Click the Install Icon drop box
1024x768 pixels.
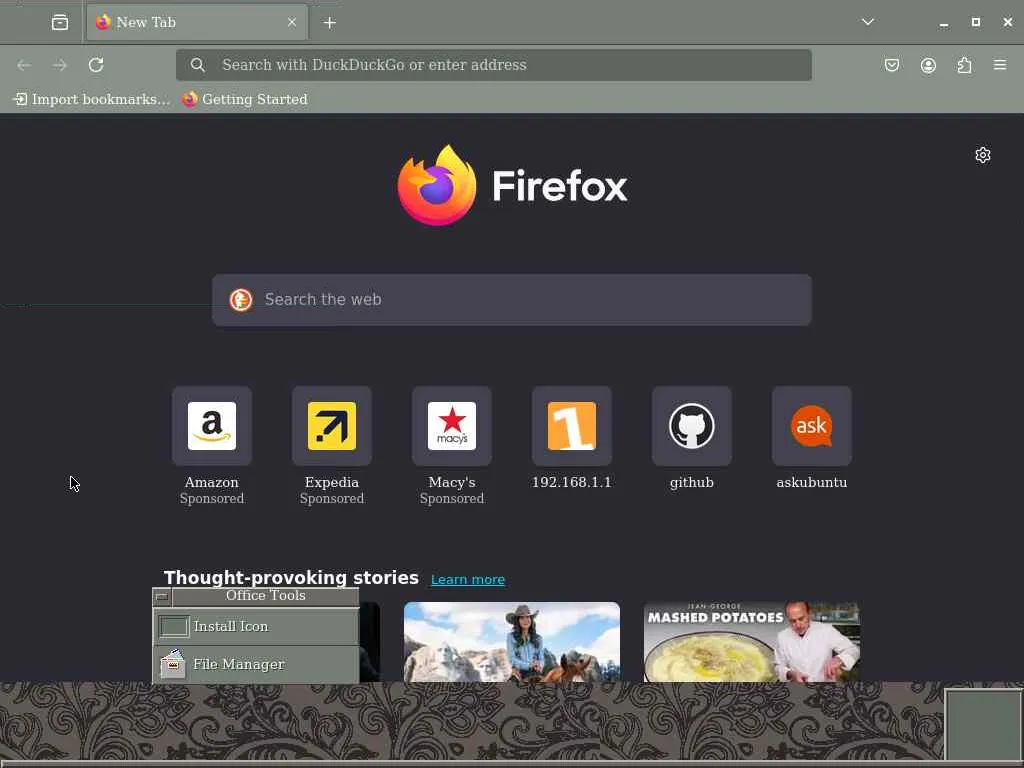coord(174,626)
